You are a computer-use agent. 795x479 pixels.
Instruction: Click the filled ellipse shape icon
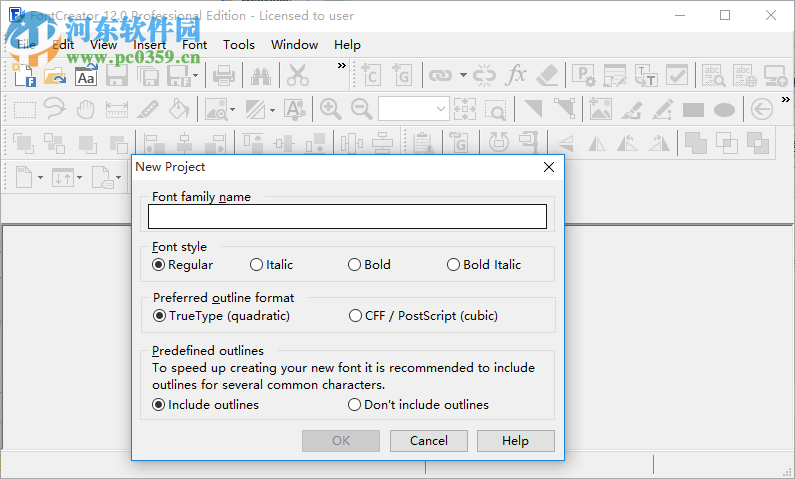(x=724, y=109)
